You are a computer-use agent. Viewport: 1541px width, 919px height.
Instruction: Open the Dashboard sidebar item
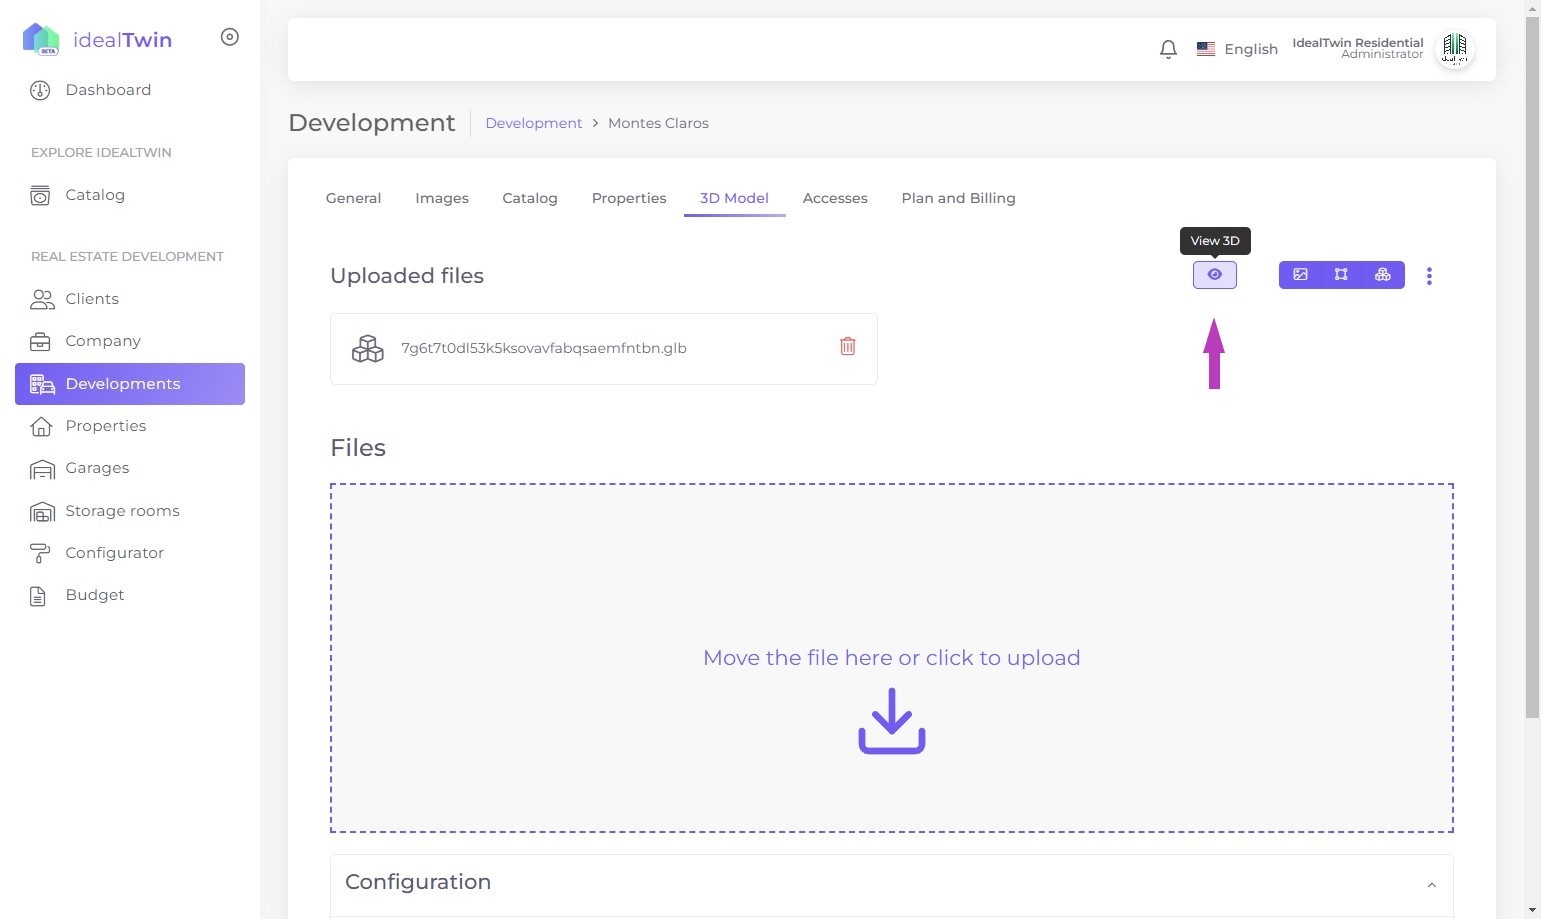[x=108, y=90]
